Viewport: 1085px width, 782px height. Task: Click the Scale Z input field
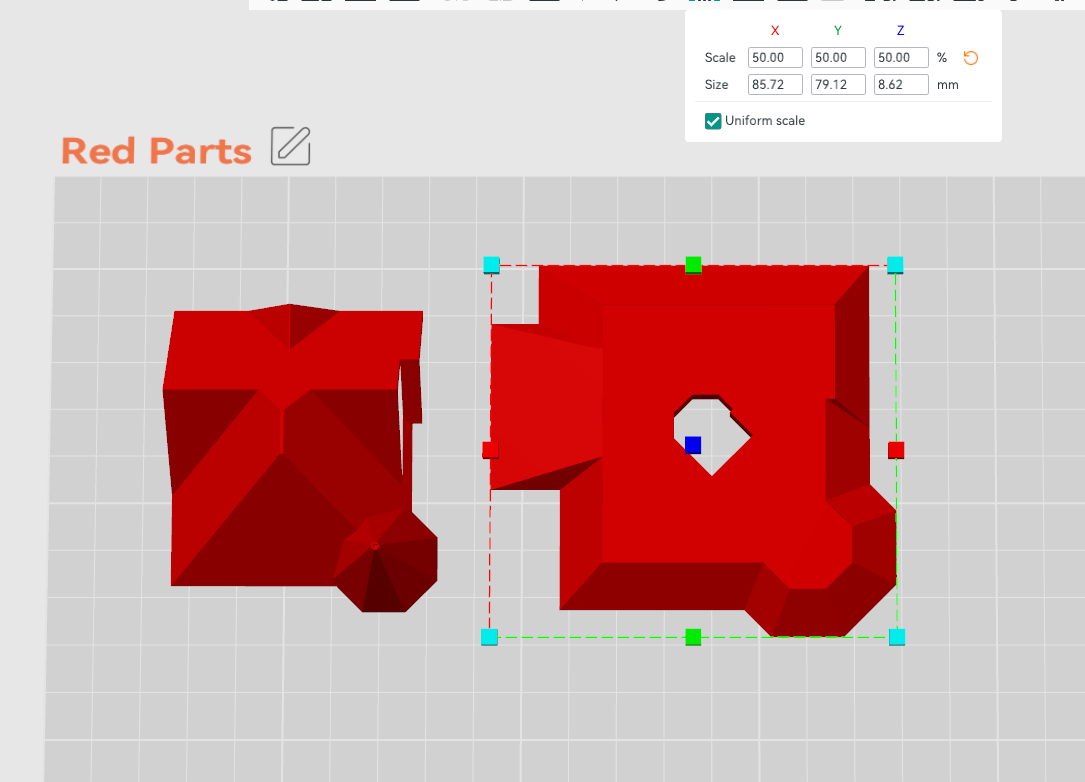coord(901,57)
